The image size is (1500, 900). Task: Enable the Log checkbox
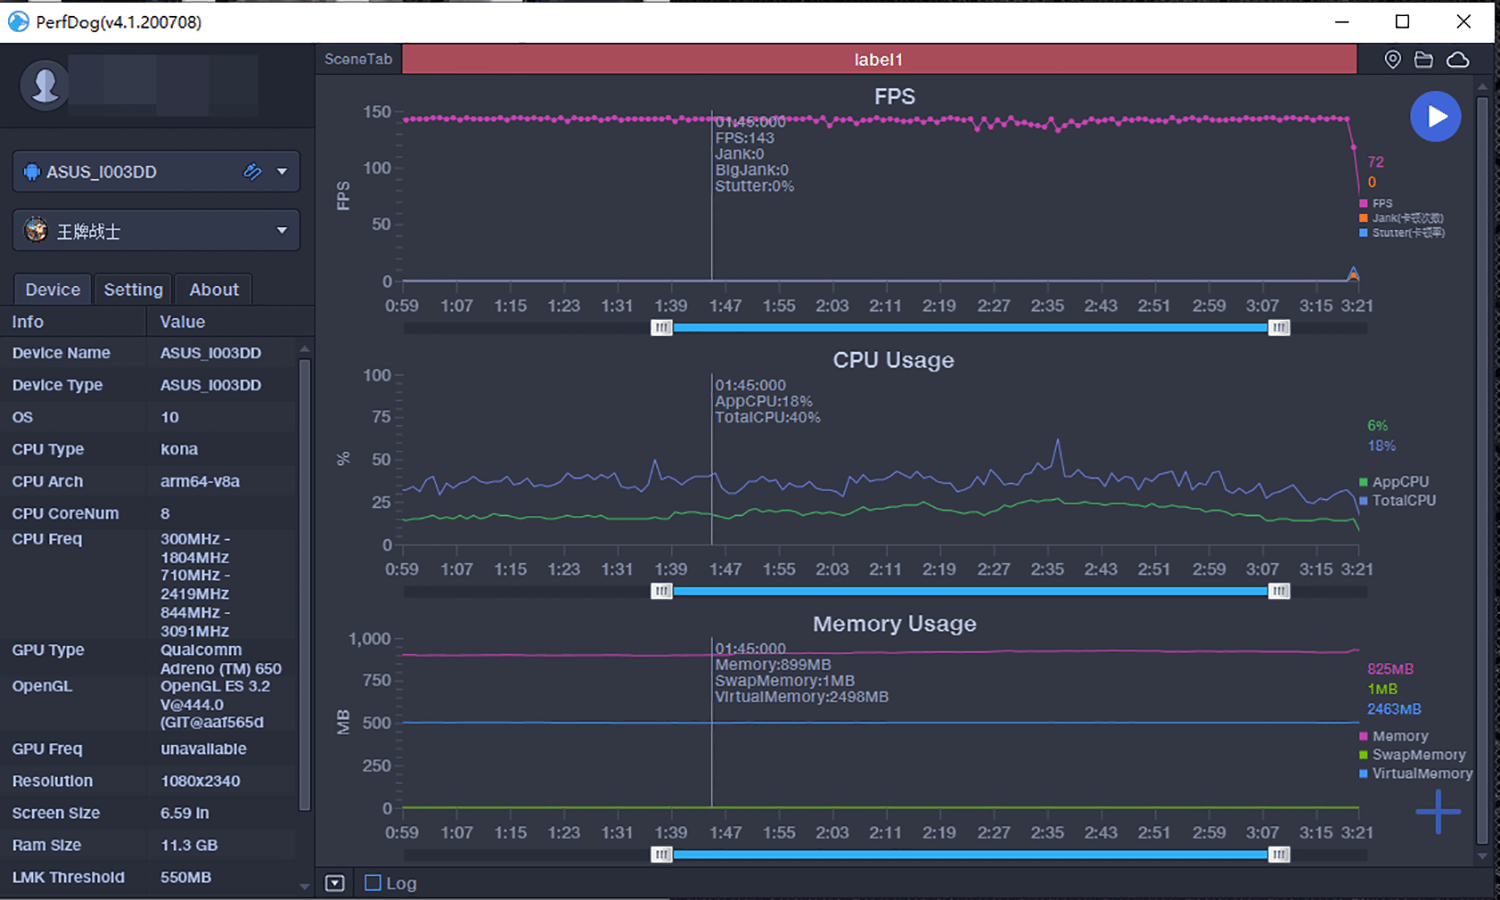click(373, 883)
